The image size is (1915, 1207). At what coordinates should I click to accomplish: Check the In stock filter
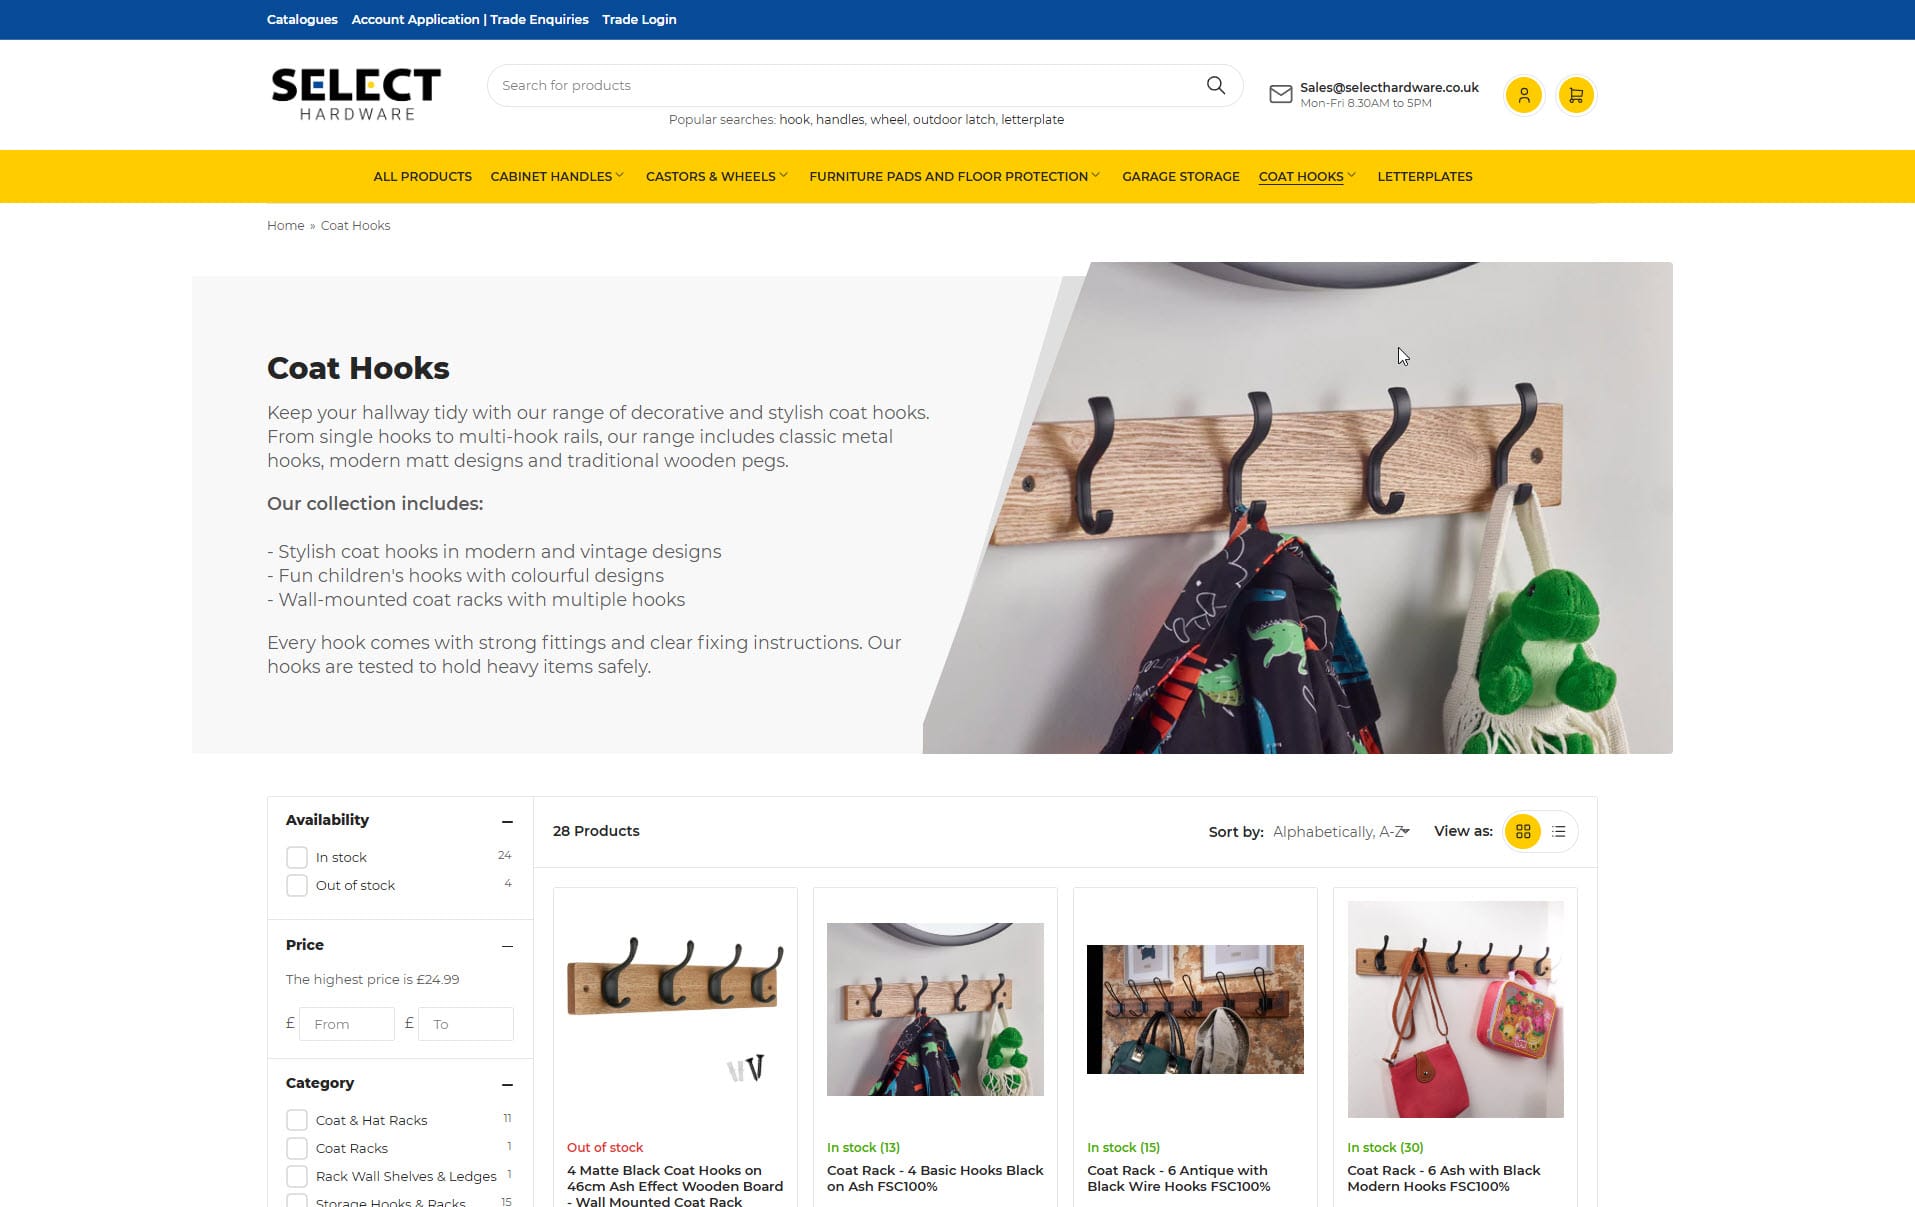click(297, 857)
